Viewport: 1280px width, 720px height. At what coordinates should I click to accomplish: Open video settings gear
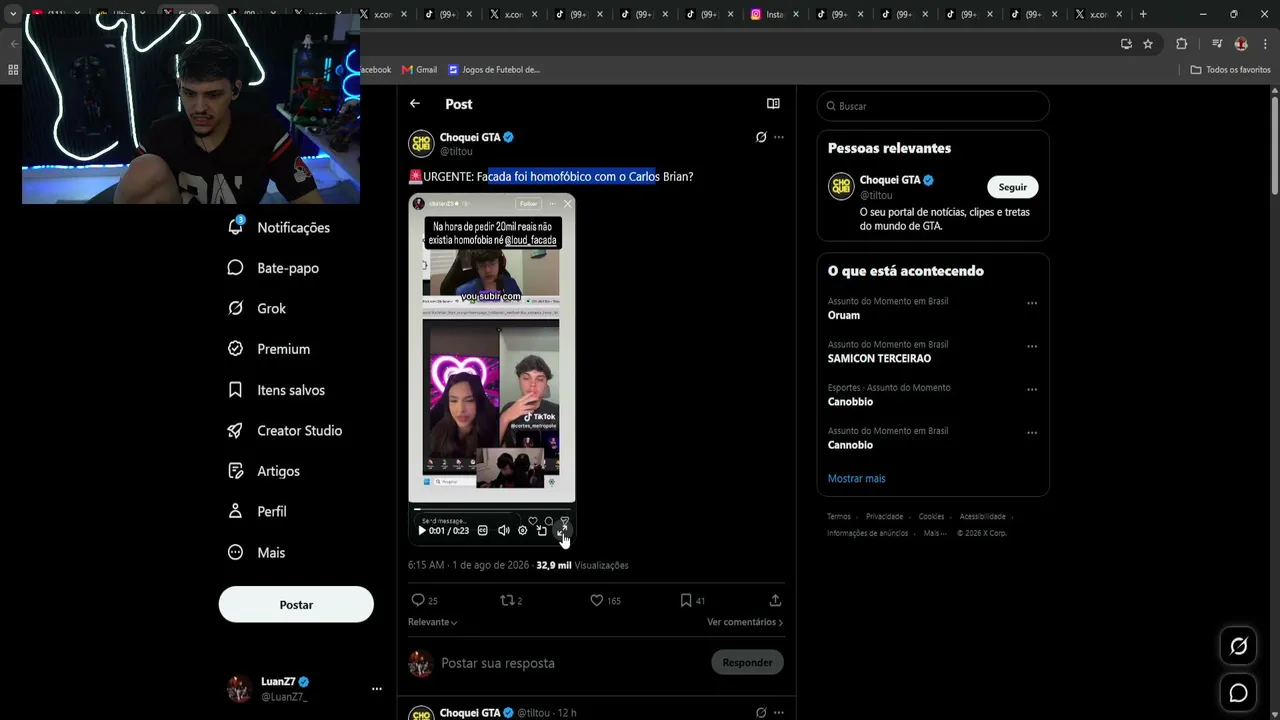[x=522, y=531]
